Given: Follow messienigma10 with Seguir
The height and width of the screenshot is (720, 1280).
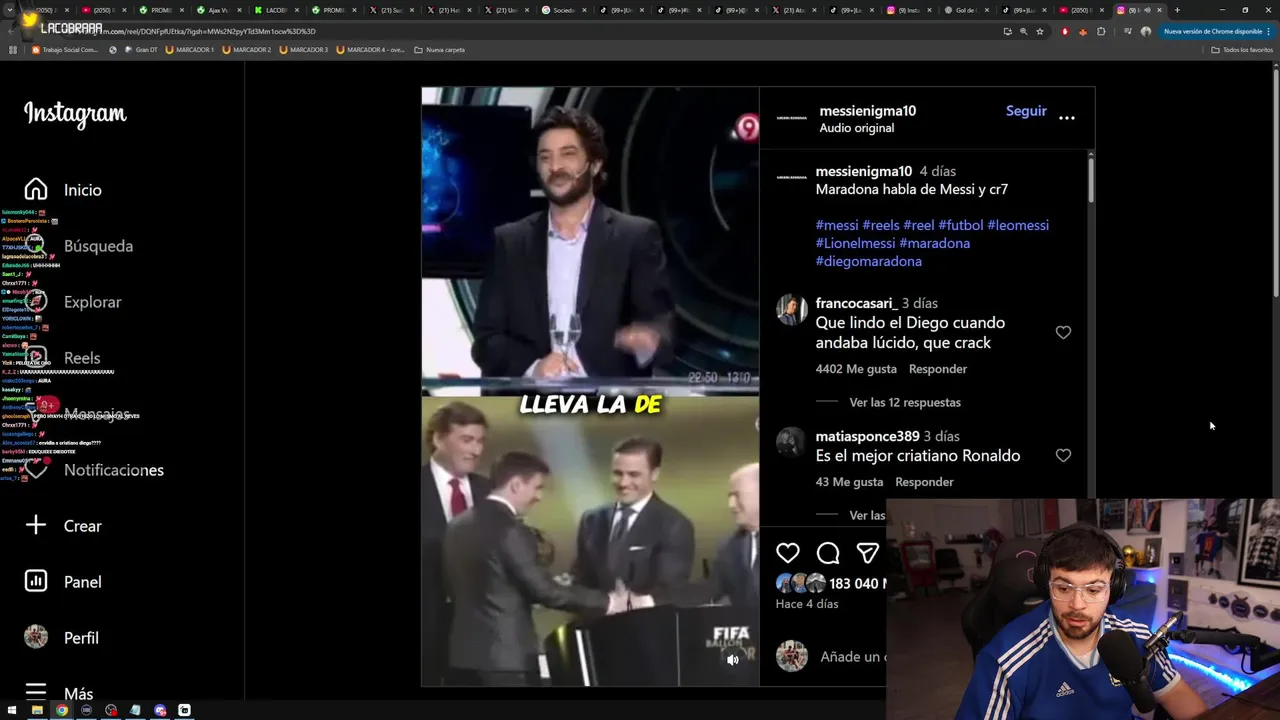Looking at the screenshot, I should 1026,111.
